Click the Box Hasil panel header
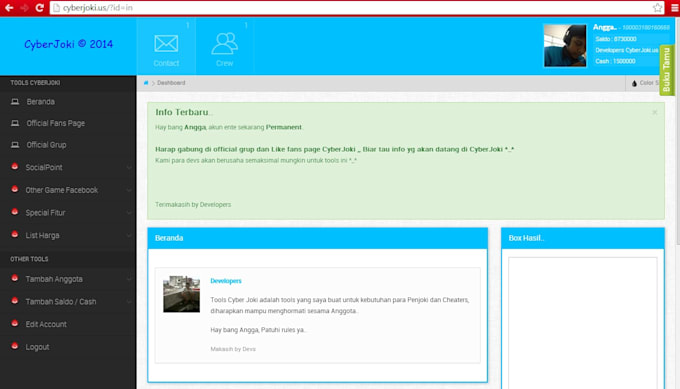The image size is (680, 389). 583,238
